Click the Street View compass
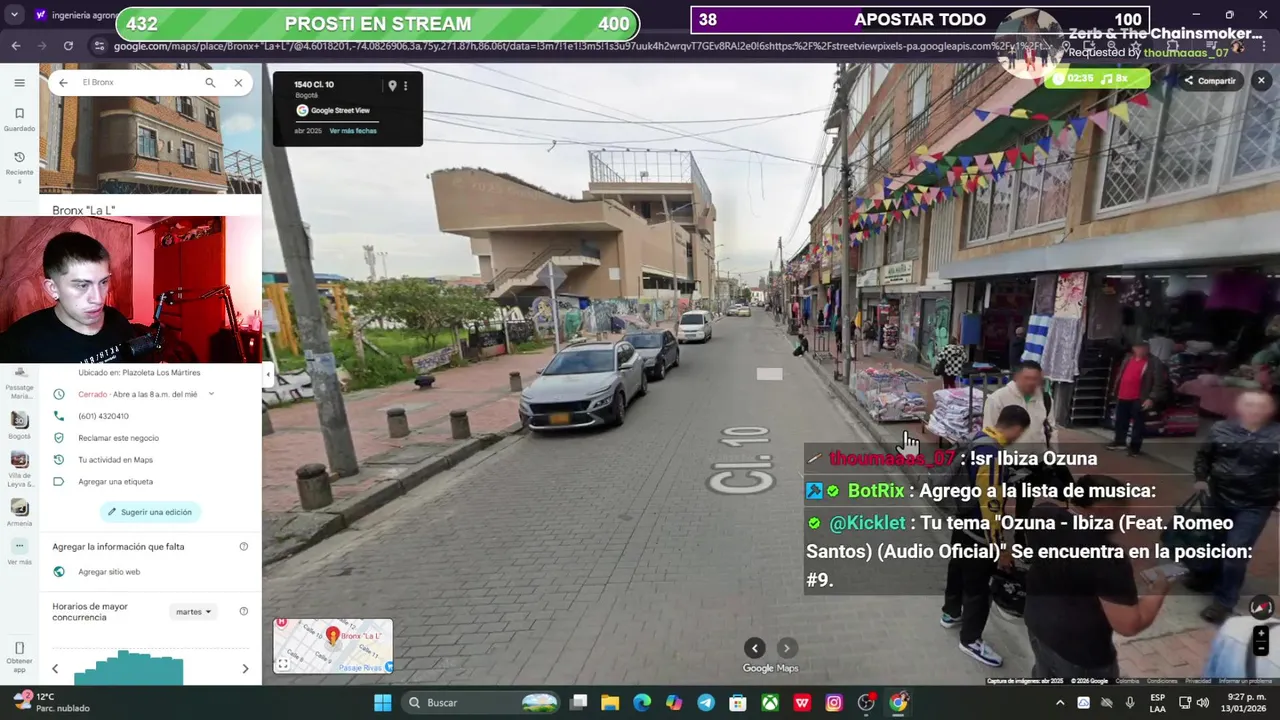Screen dimensions: 1280x720 coord(1260,607)
